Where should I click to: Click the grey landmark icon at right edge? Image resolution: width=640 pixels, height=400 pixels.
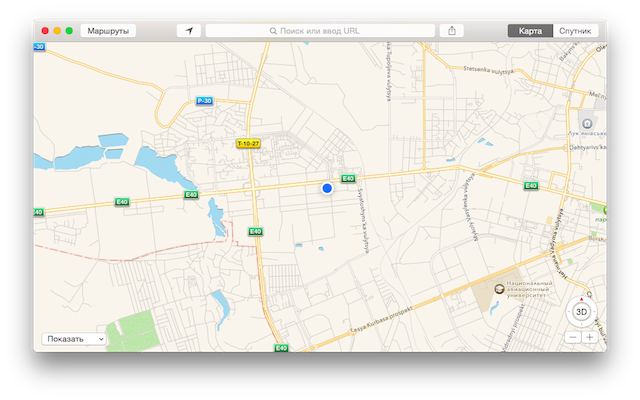click(x=587, y=123)
